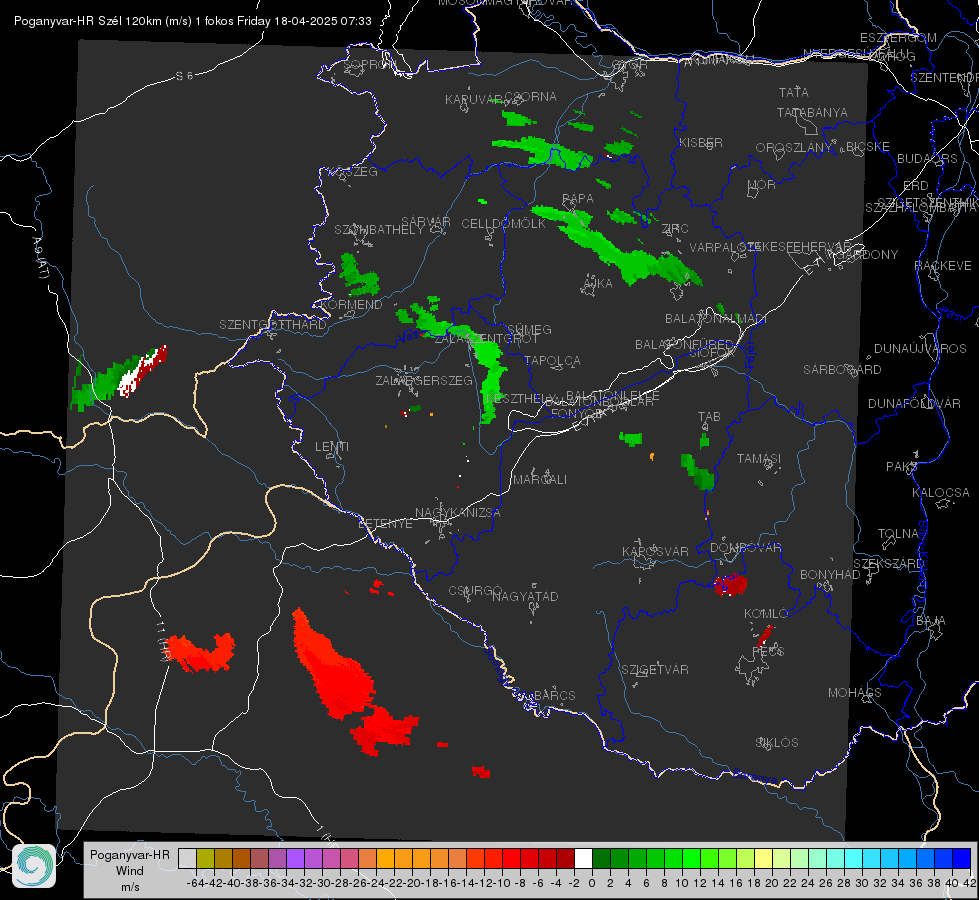The width and height of the screenshot is (979, 900).
Task: Click the SIKLOS city label
Action: pos(777,743)
